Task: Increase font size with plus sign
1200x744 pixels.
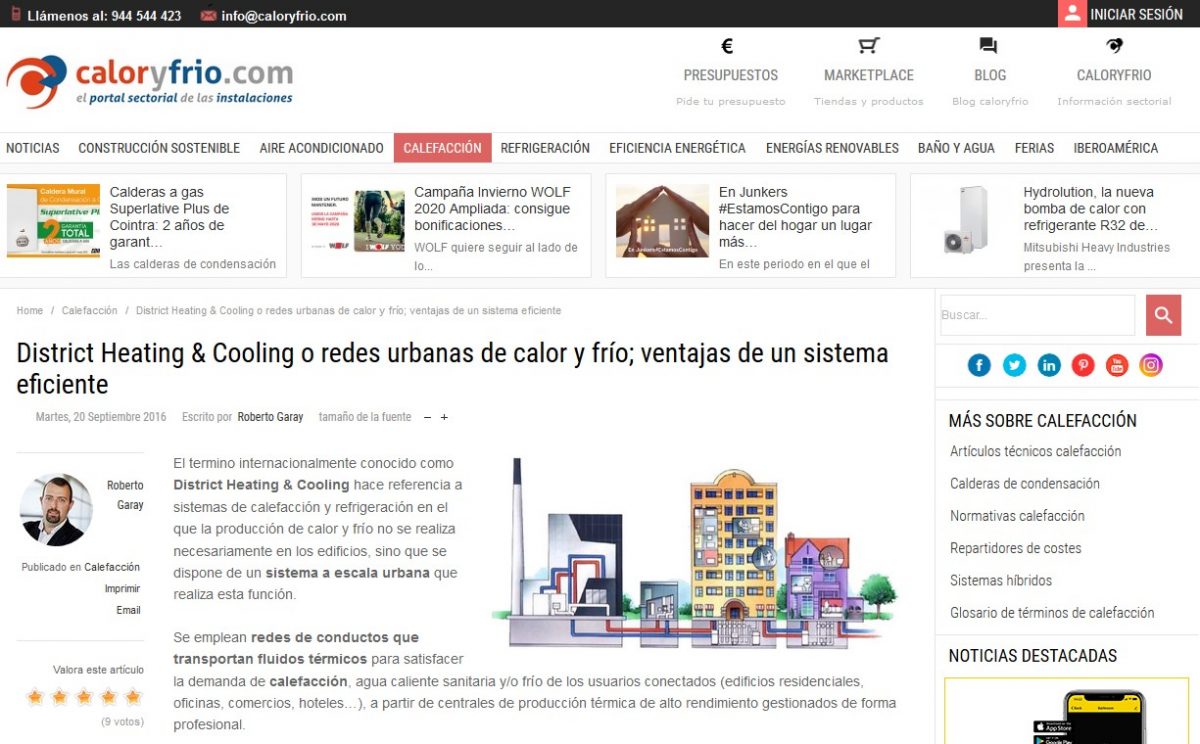Action: point(444,417)
